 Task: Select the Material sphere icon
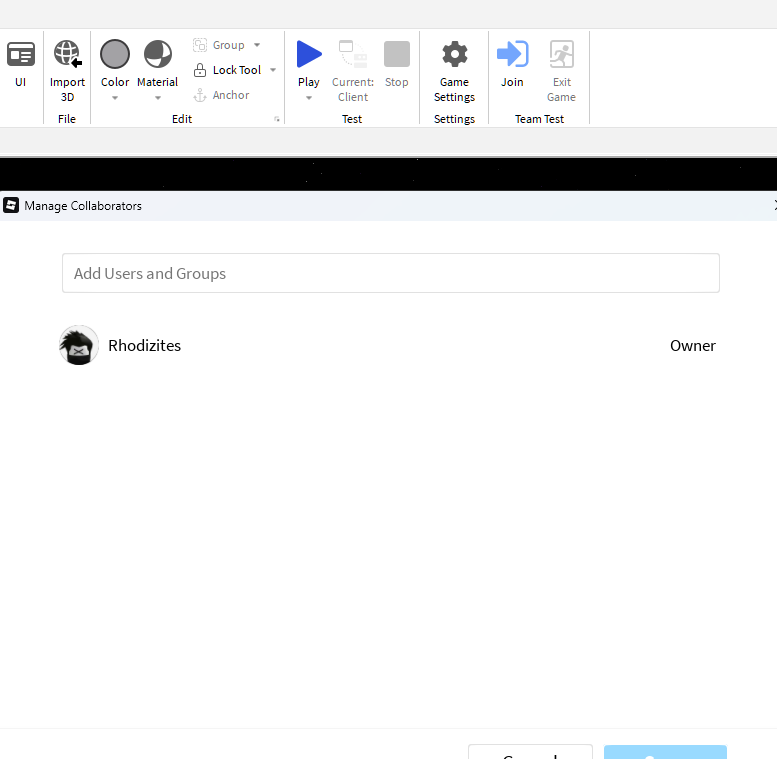(x=158, y=54)
